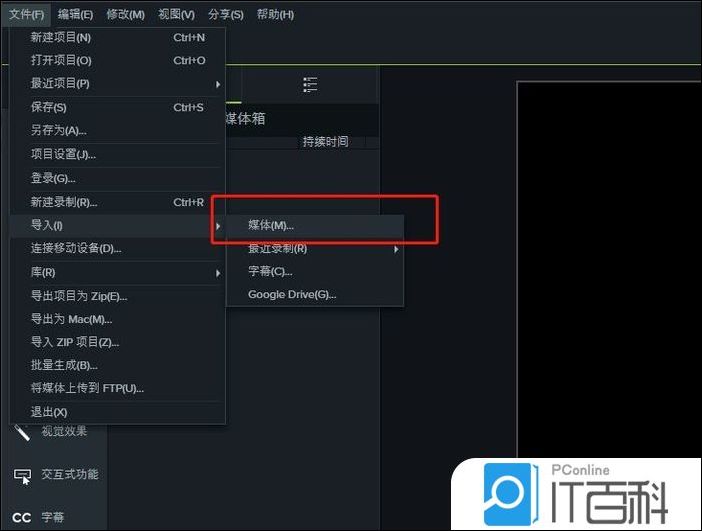Choose 新建项目(N) from File menu
702x531 pixels.
pos(117,38)
